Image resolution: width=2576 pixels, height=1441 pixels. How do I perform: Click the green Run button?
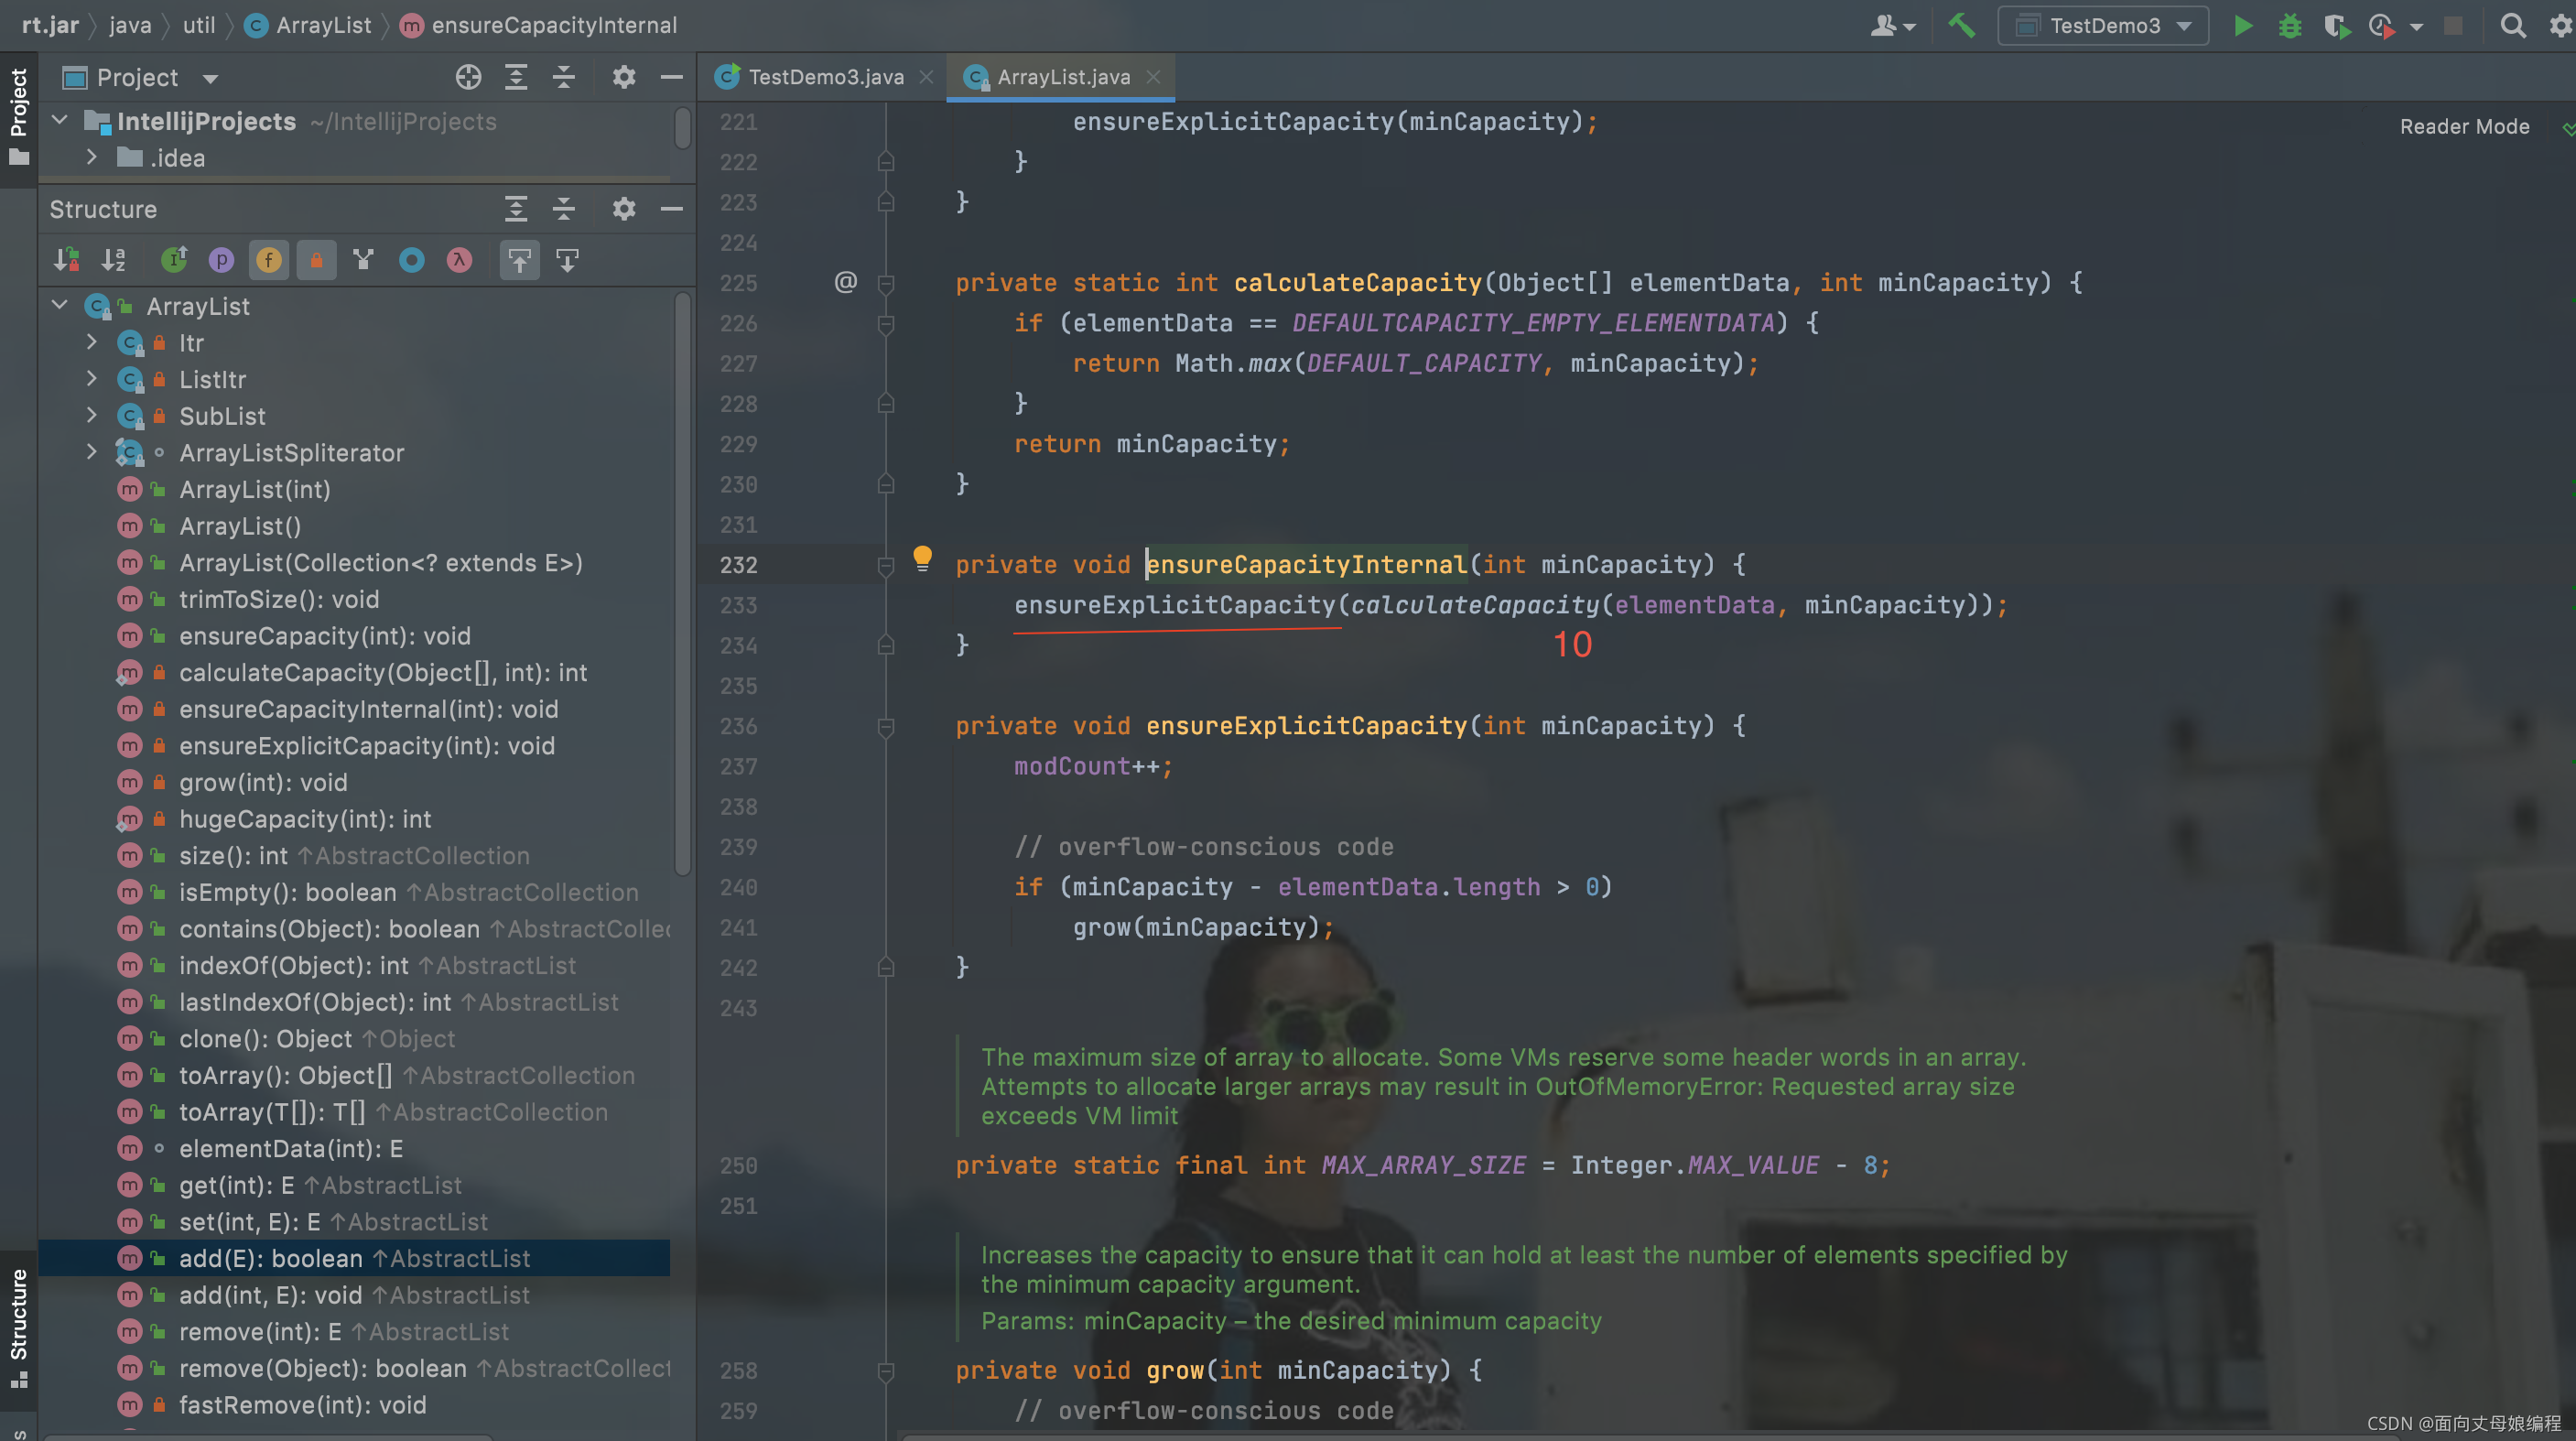click(x=2243, y=26)
